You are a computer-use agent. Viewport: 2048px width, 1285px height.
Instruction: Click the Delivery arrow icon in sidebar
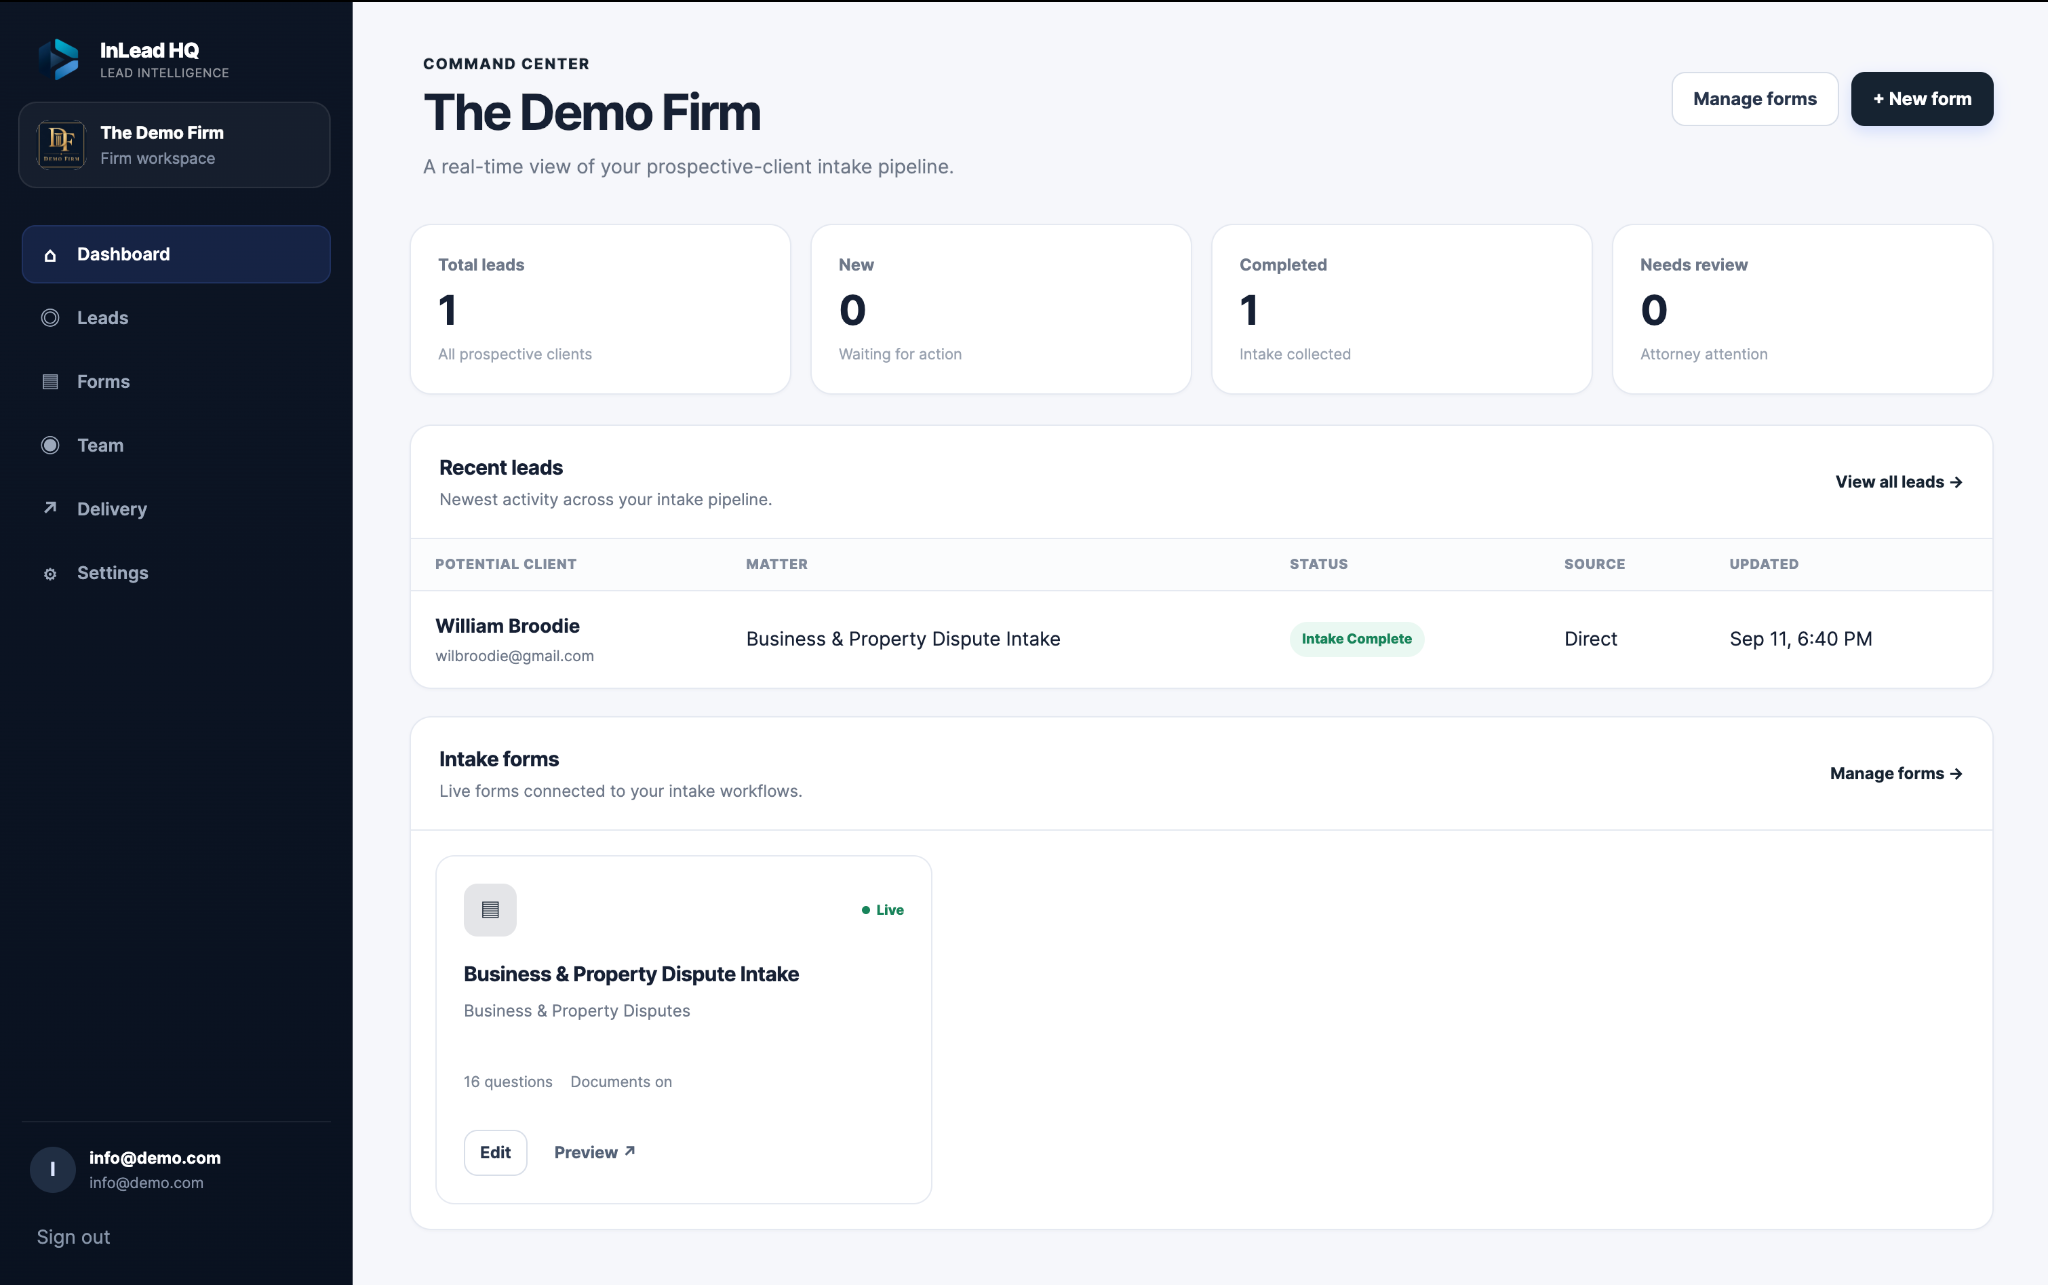pos(50,508)
